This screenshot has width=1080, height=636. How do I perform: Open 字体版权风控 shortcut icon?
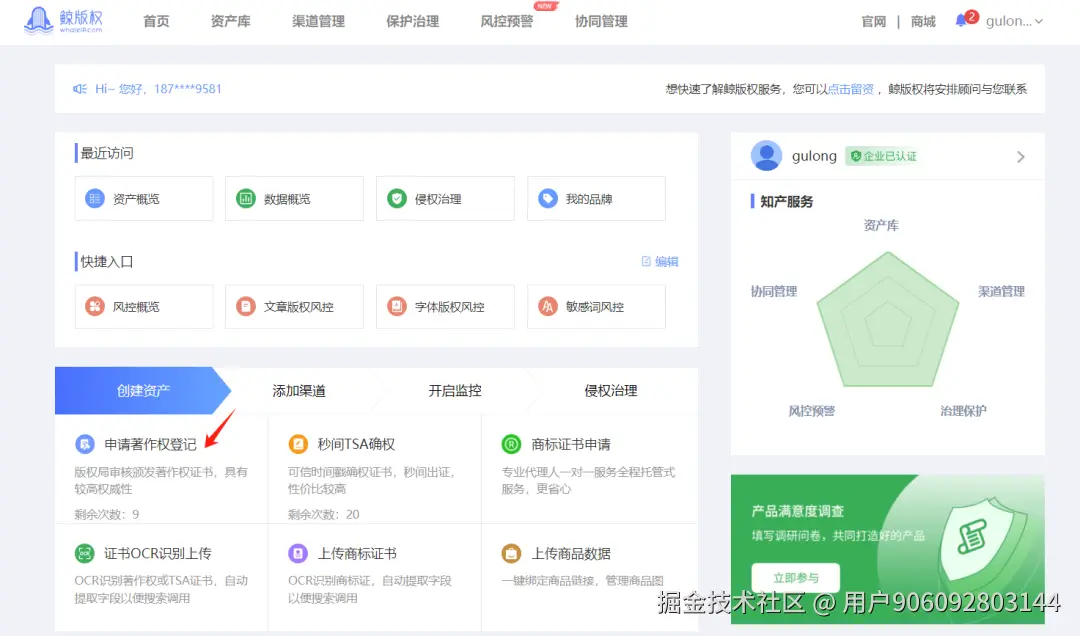(x=398, y=306)
